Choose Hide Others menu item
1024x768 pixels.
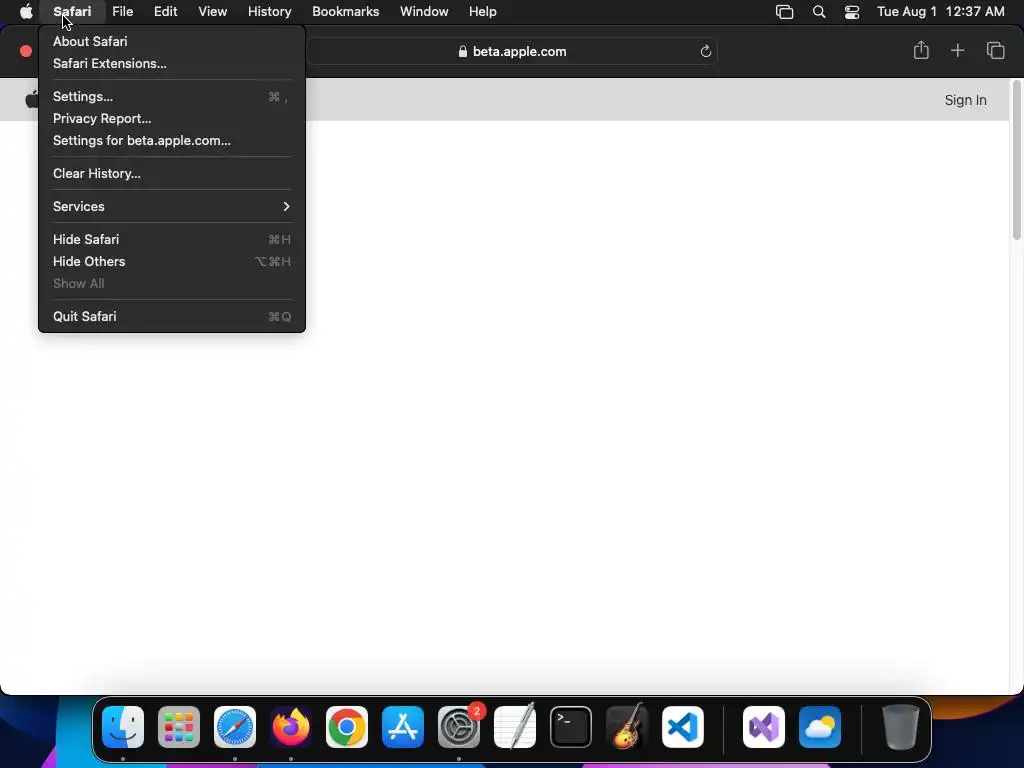click(x=172, y=261)
